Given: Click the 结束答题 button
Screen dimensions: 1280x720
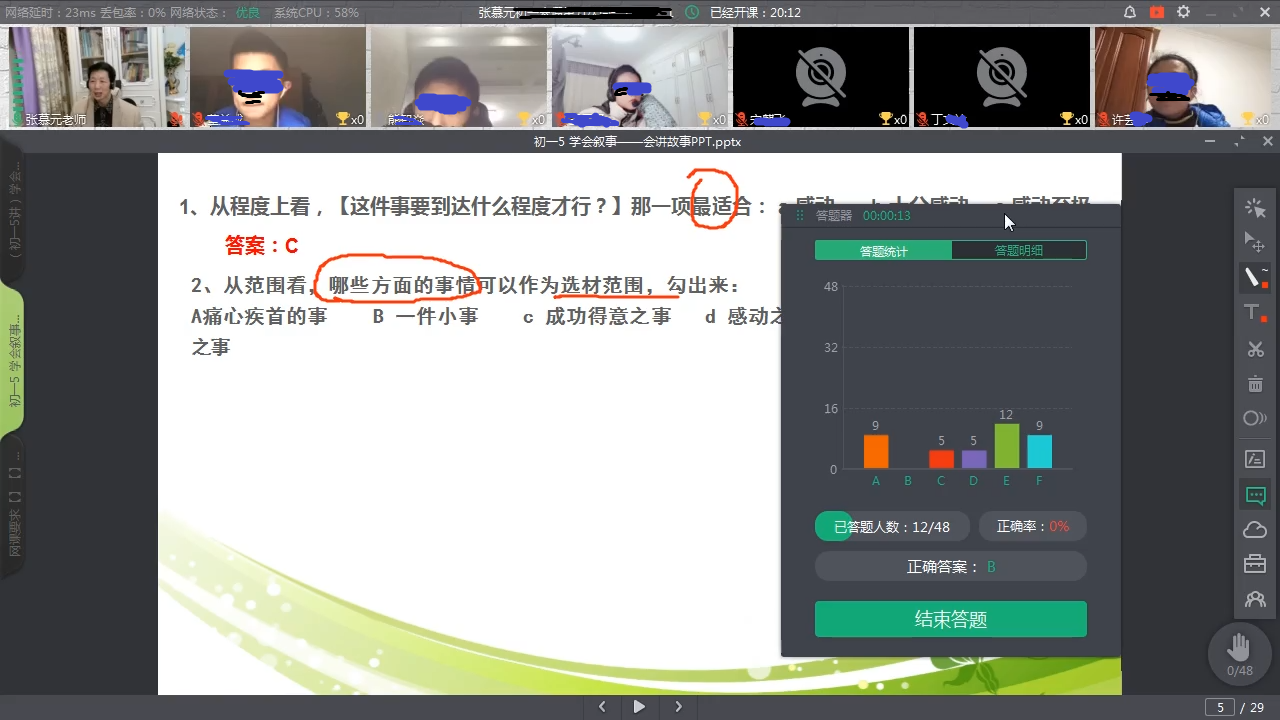Looking at the screenshot, I should pos(950,619).
